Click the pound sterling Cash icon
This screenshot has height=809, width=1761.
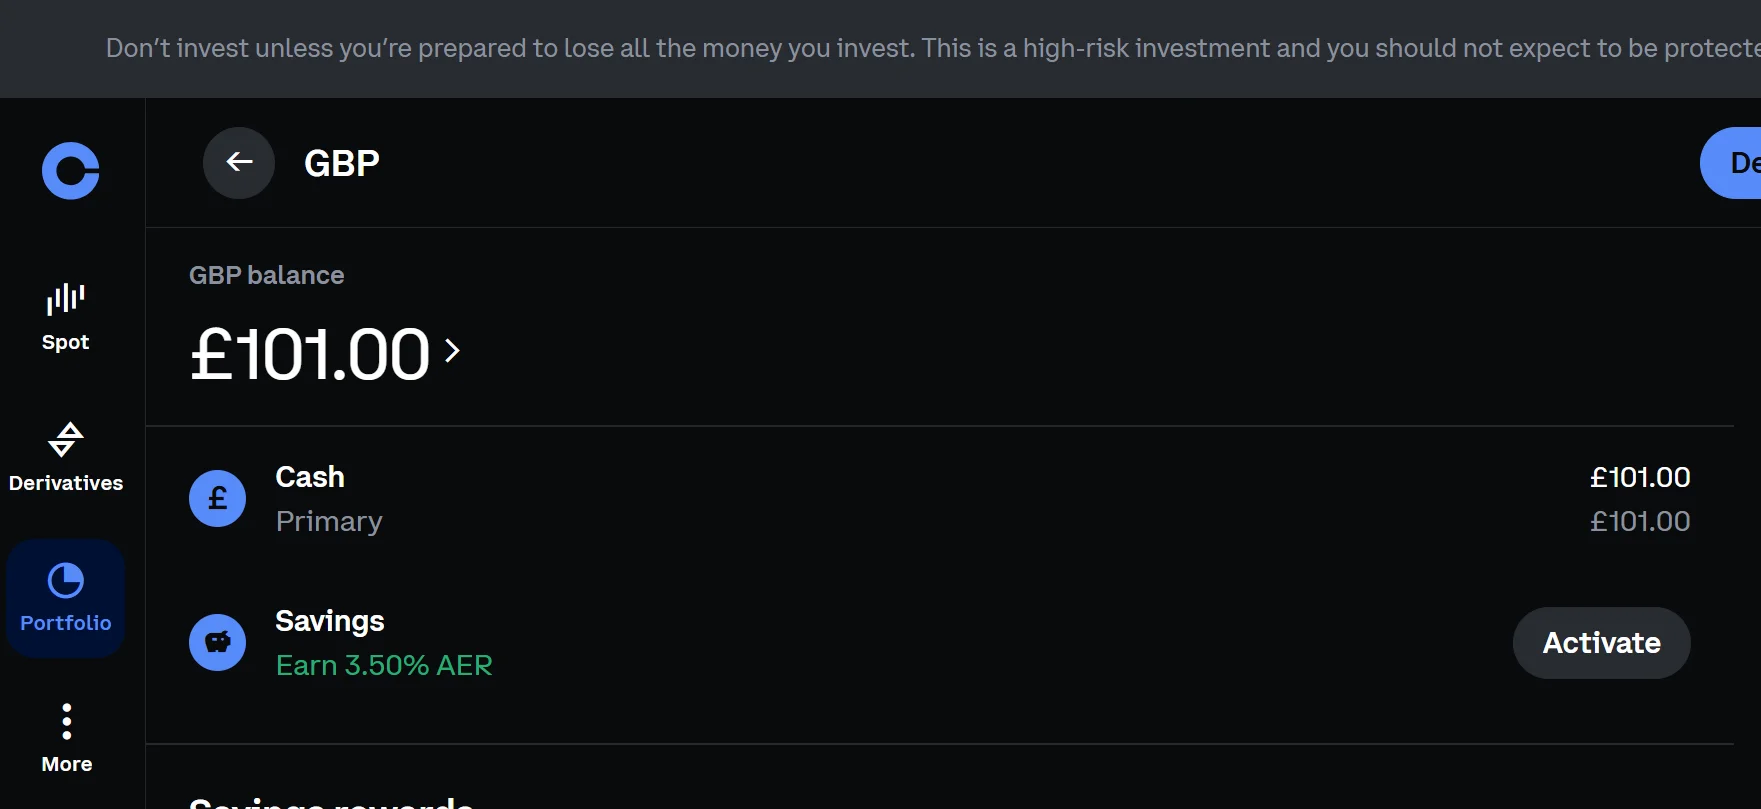(217, 497)
